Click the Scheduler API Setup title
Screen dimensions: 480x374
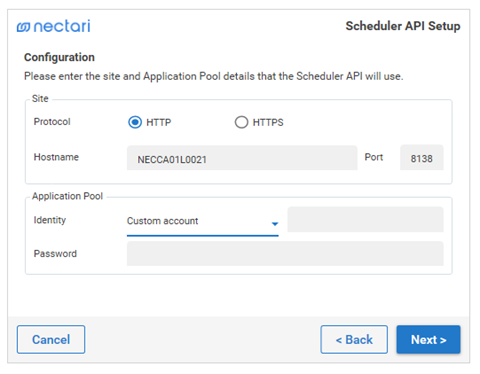click(403, 26)
